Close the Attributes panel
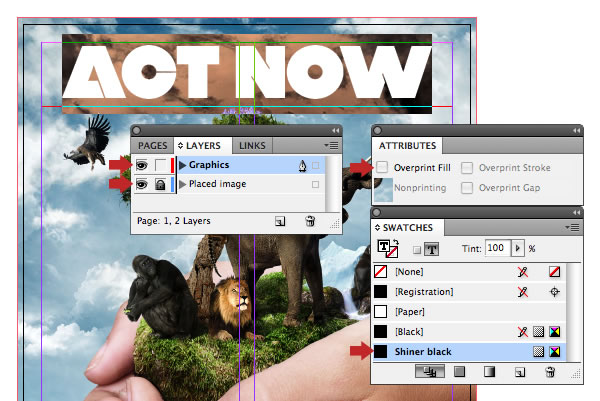The image size is (600, 401). click(377, 130)
